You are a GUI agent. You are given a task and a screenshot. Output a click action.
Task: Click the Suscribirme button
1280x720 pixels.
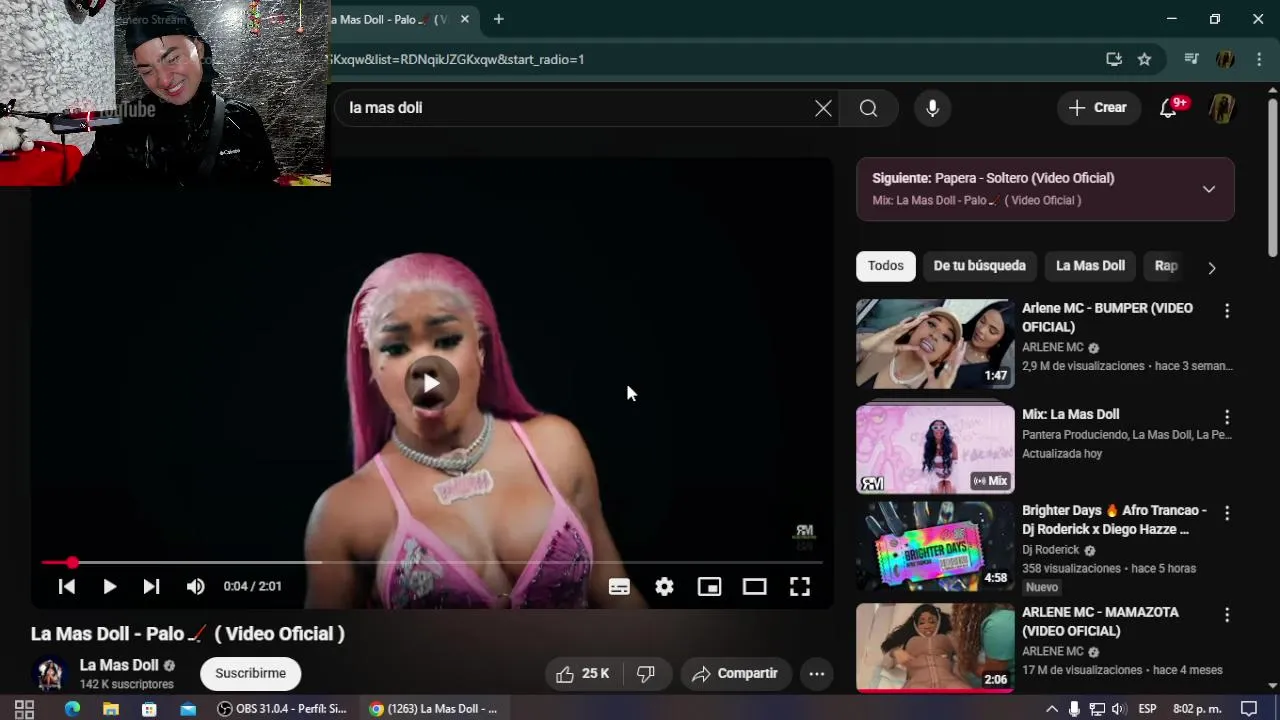pos(250,674)
